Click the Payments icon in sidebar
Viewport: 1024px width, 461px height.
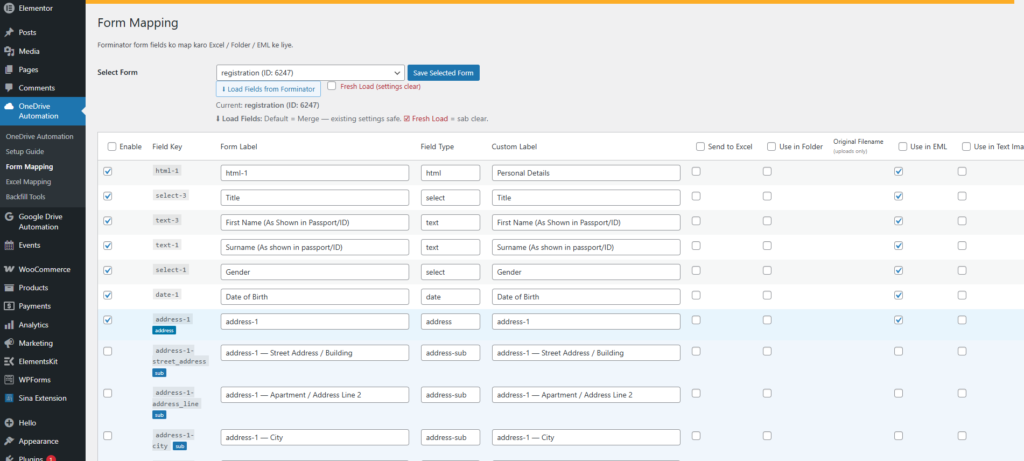coord(9,306)
